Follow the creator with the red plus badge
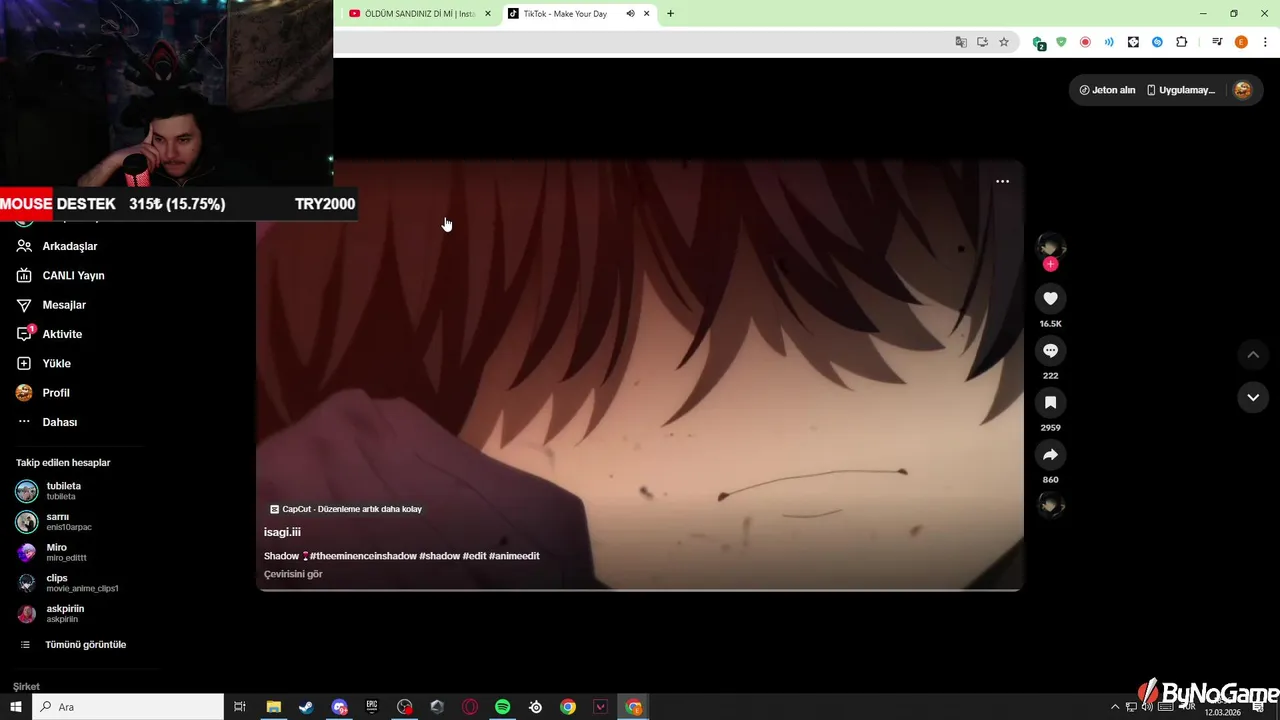Screen dimensions: 1280x720 pos(1050,264)
